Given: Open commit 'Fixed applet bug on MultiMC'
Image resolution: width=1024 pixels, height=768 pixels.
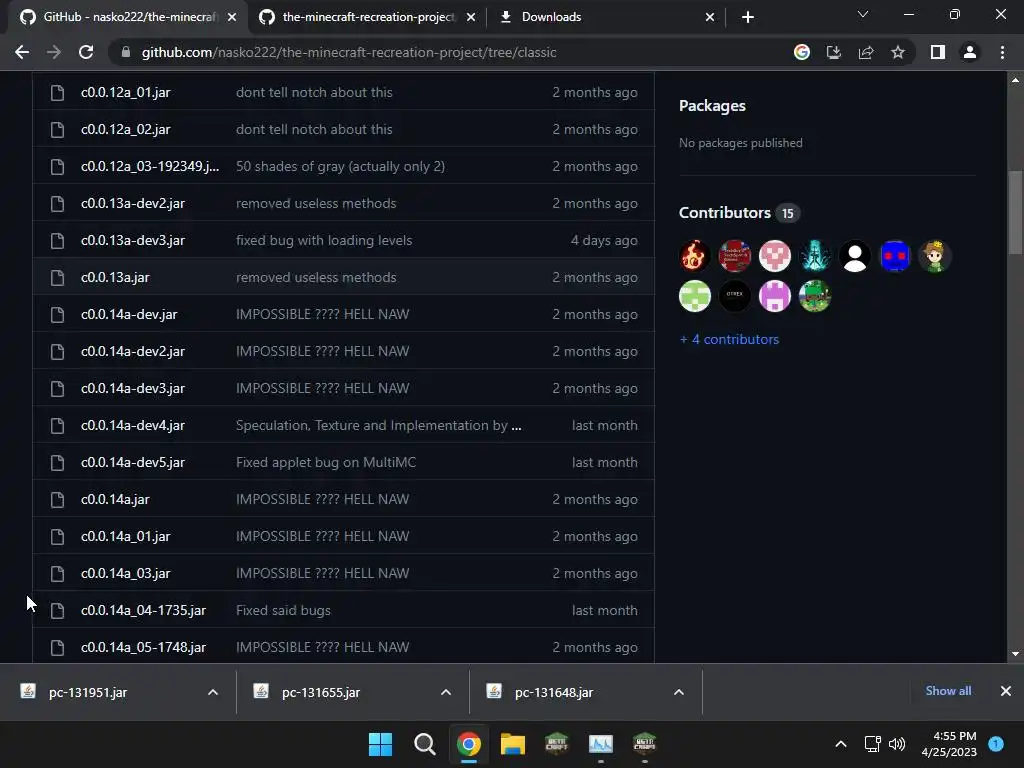Looking at the screenshot, I should click(326, 462).
